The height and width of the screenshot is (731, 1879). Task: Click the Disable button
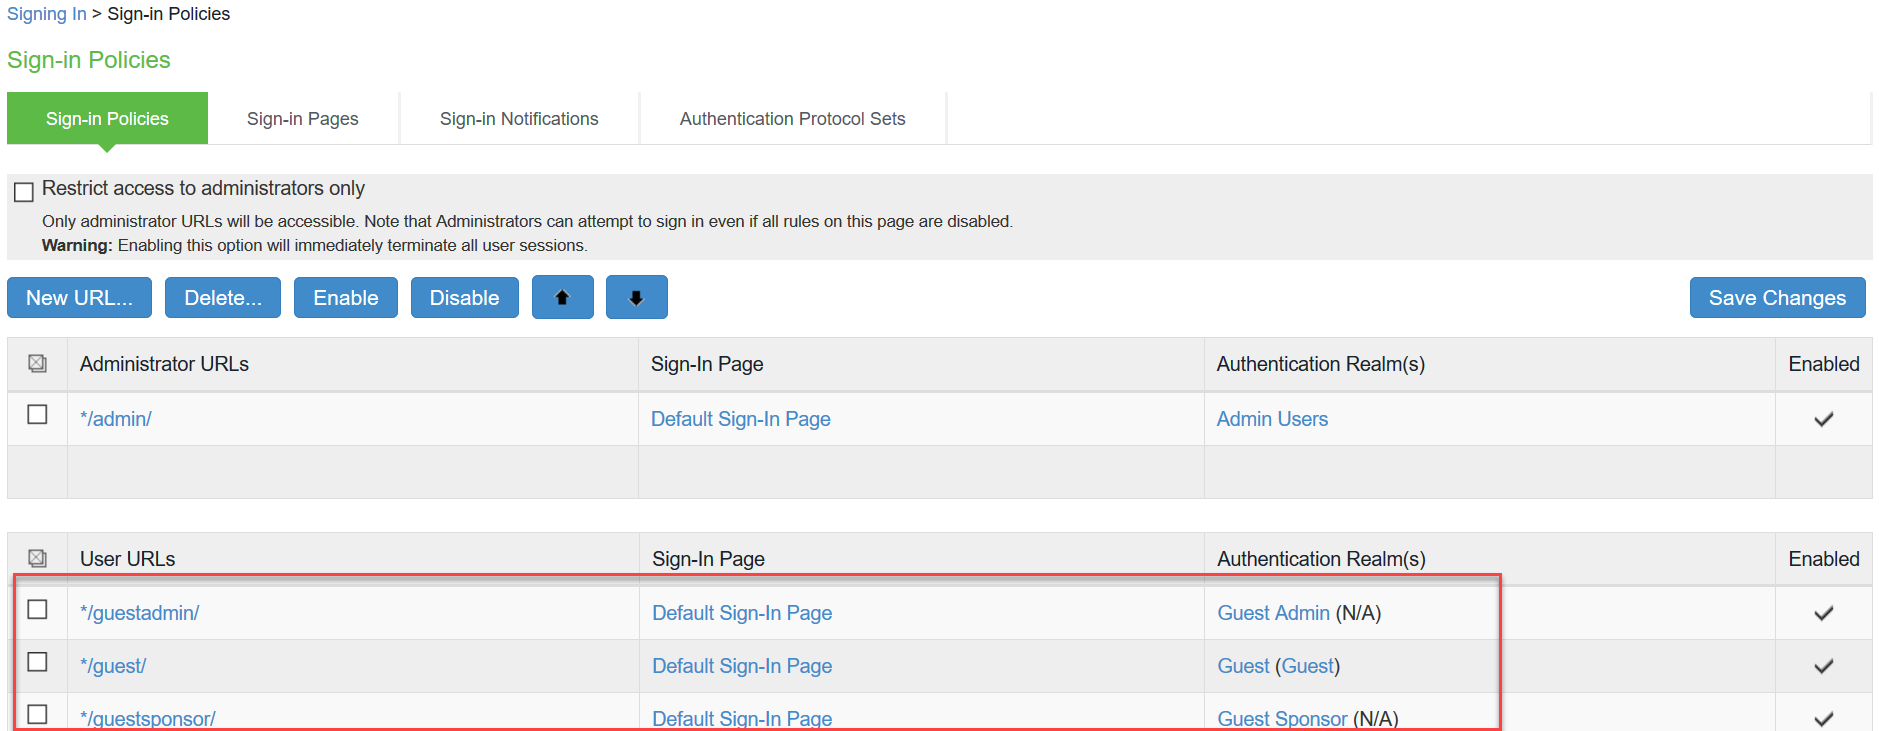[464, 298]
